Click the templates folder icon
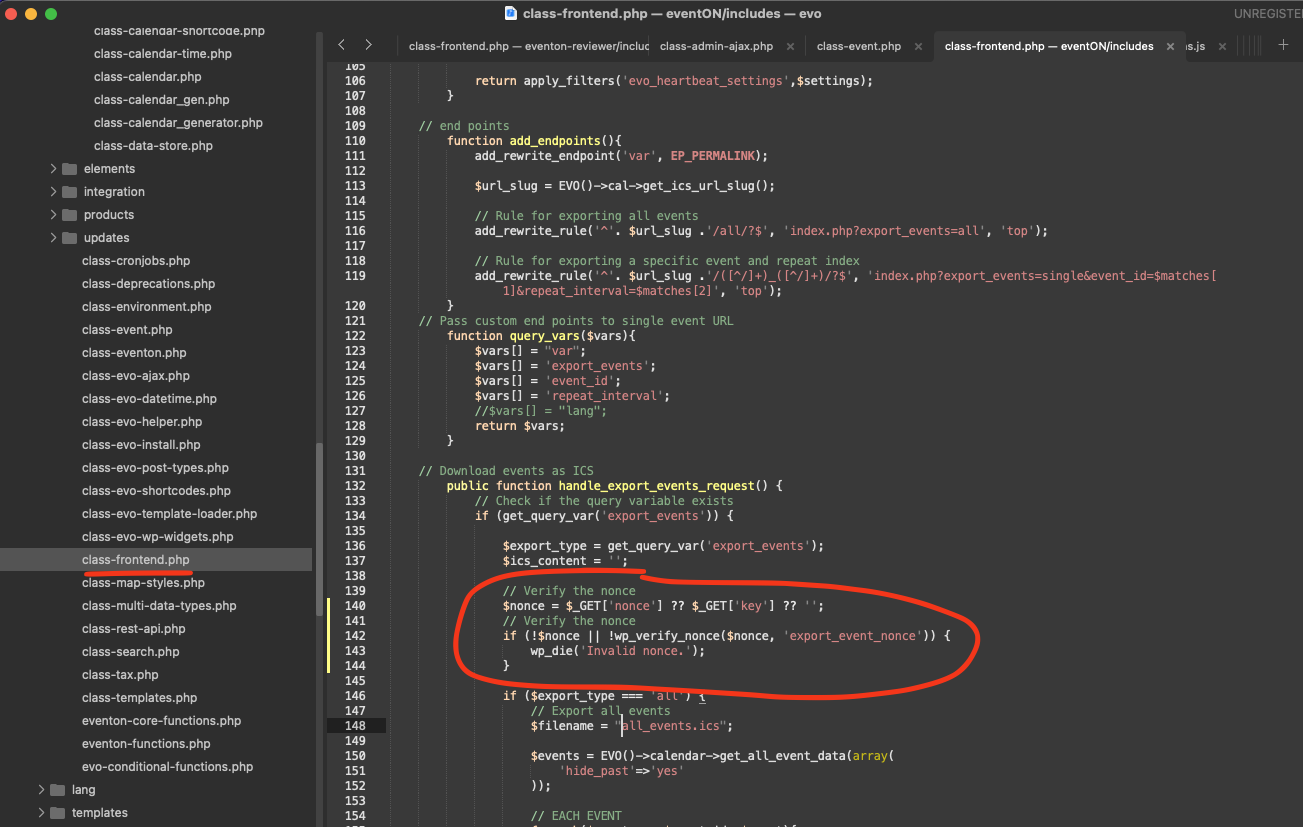The image size is (1303, 827). point(57,813)
